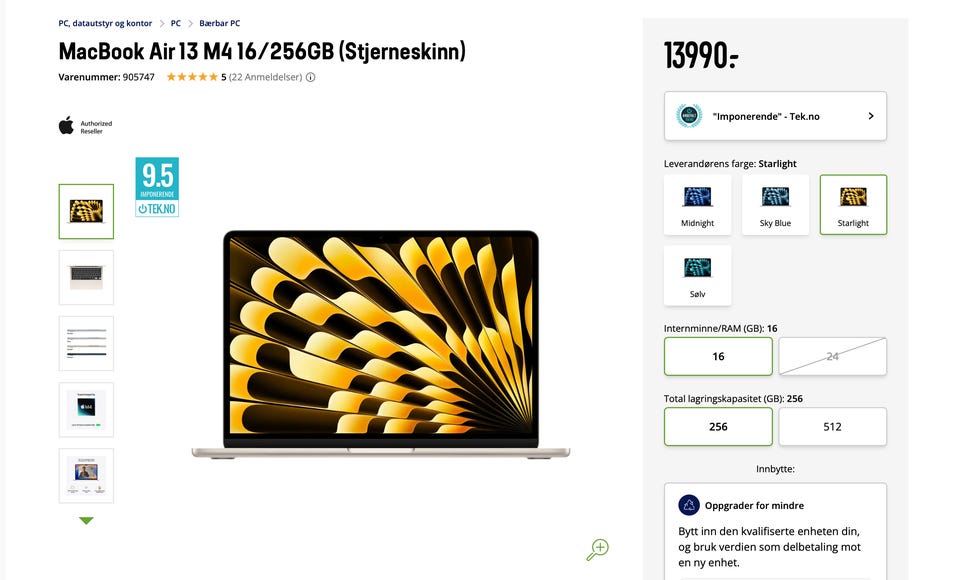Go to Bærbar PC breadcrumb
Viewport: 960px width, 580px height.
(x=220, y=23)
